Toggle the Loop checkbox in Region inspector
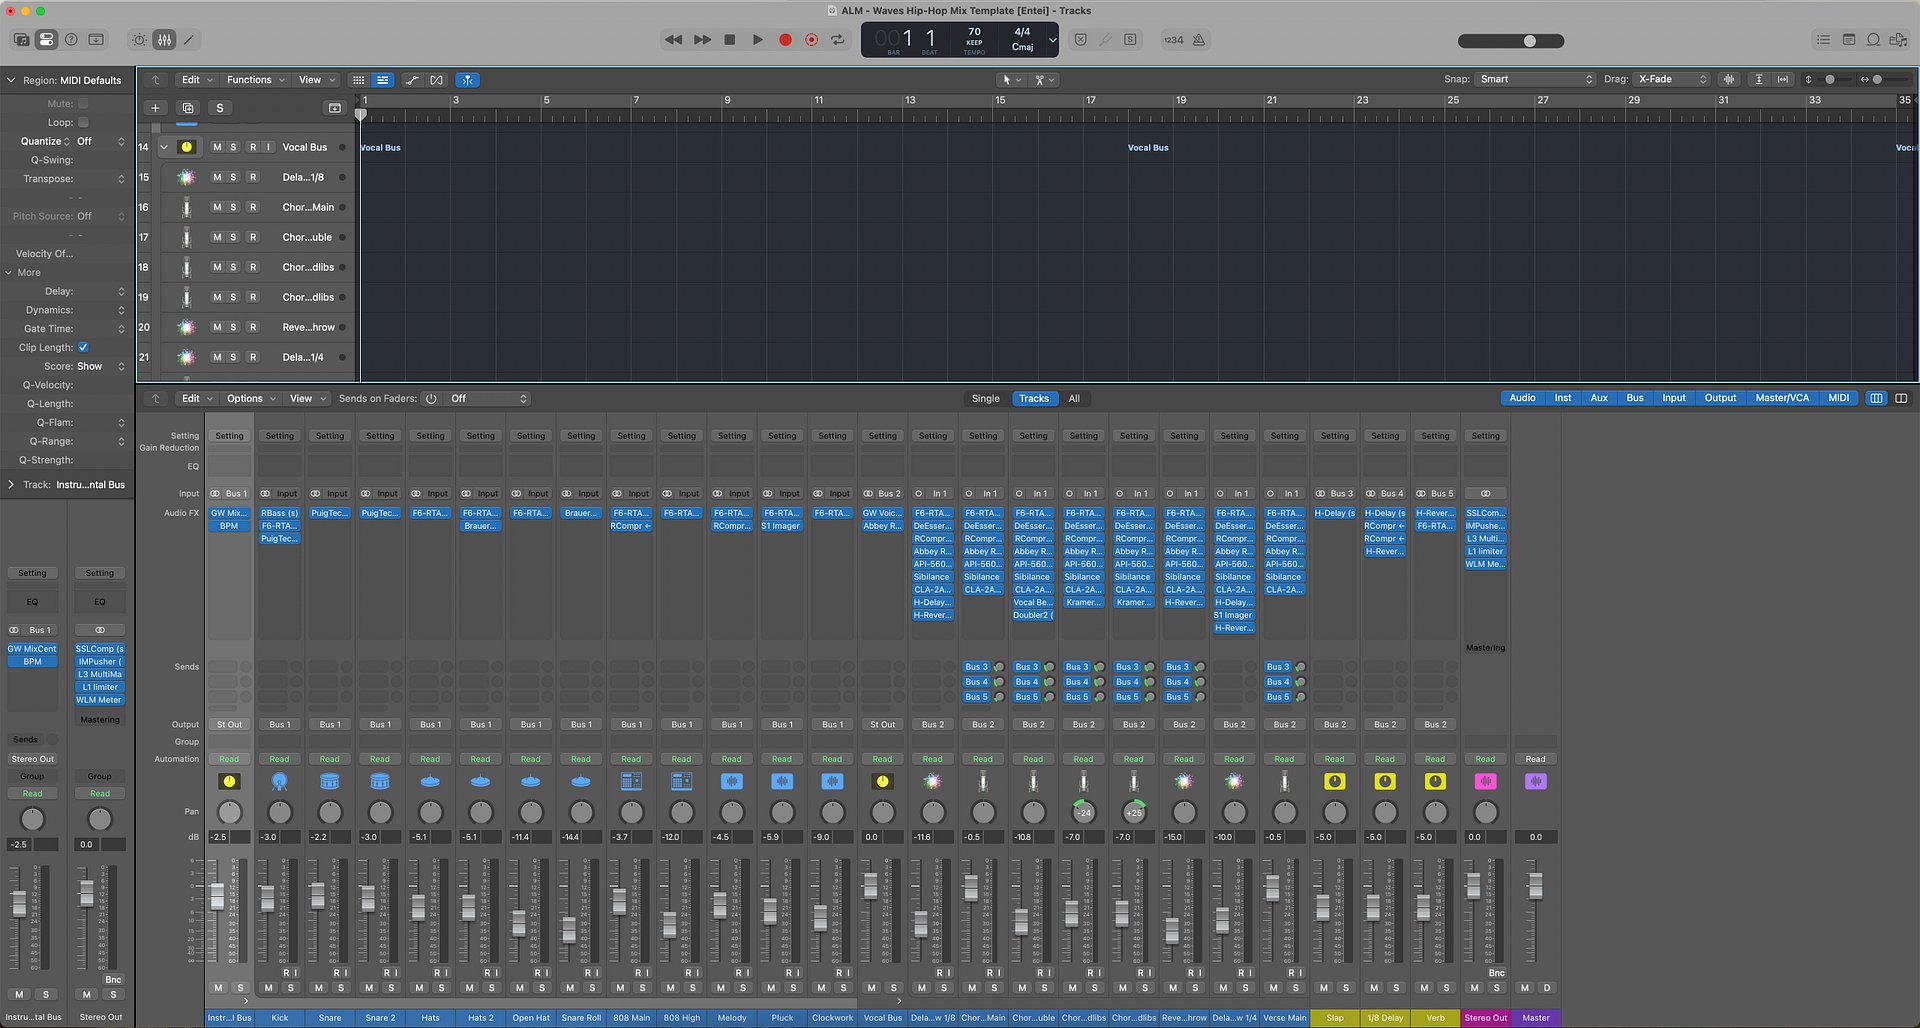This screenshot has height=1028, width=1920. point(83,122)
